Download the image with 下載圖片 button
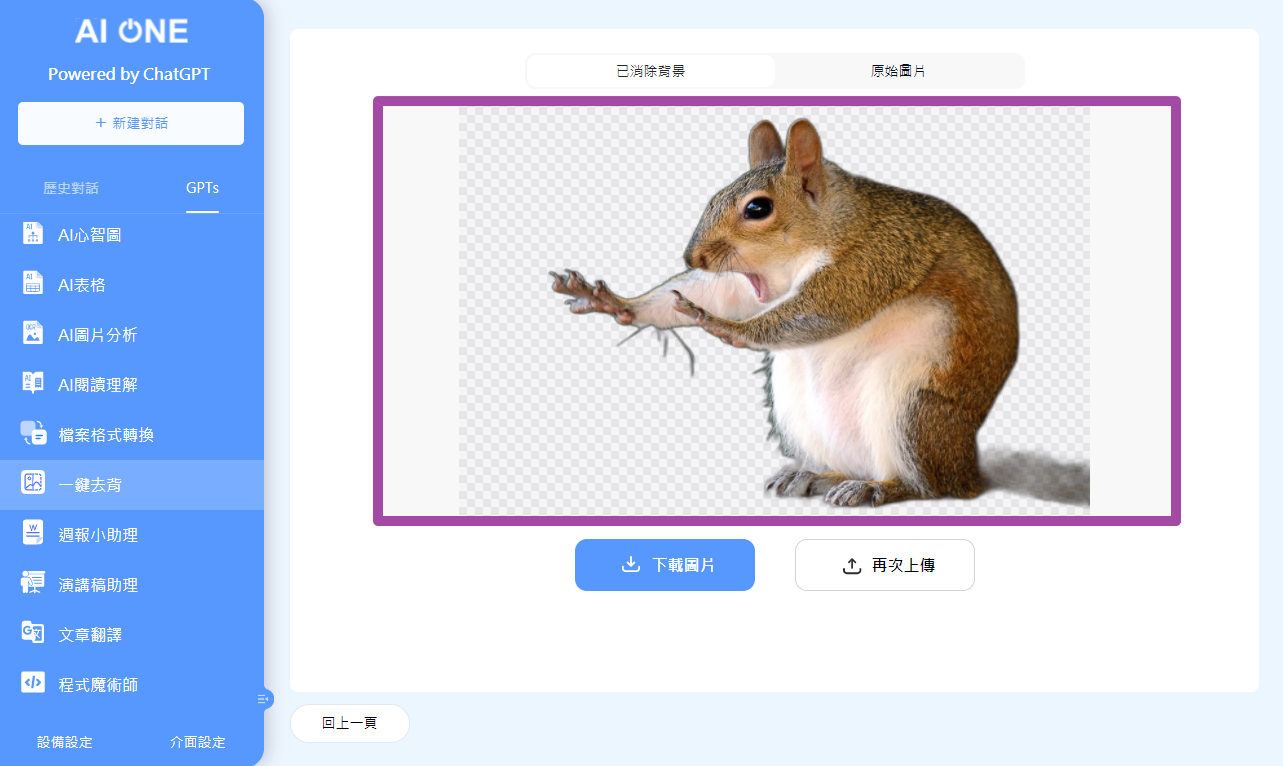Viewport: 1283px width, 766px height. tap(664, 565)
